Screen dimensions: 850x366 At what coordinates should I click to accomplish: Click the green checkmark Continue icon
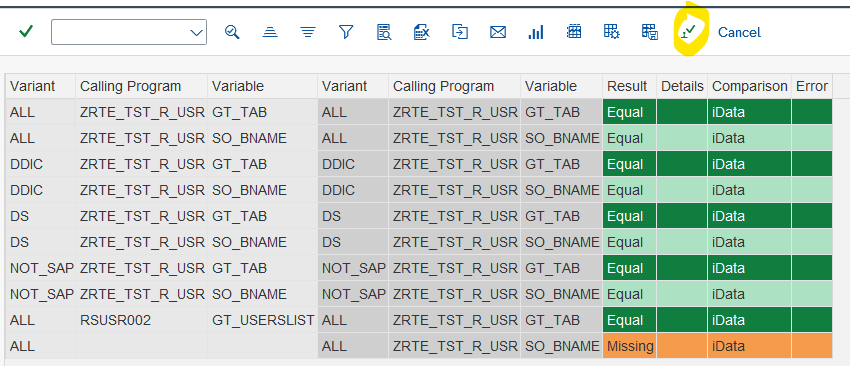(x=25, y=32)
